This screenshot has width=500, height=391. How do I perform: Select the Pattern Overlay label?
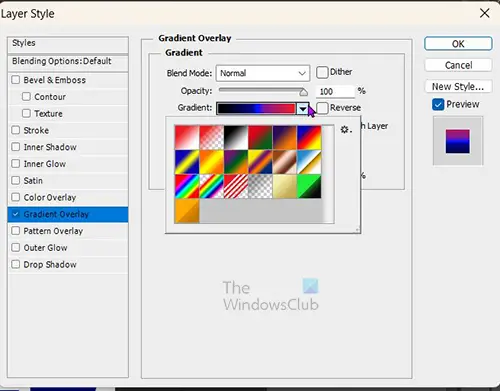(x=53, y=231)
